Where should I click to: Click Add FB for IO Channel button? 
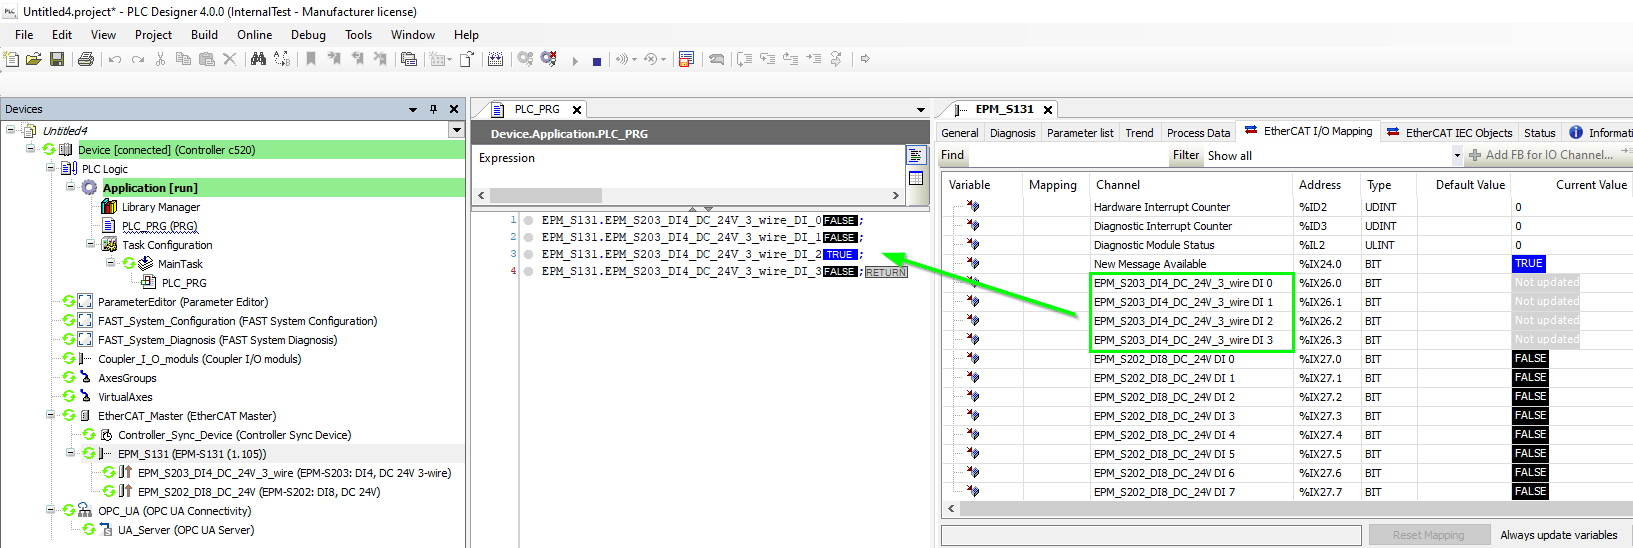click(1540, 155)
